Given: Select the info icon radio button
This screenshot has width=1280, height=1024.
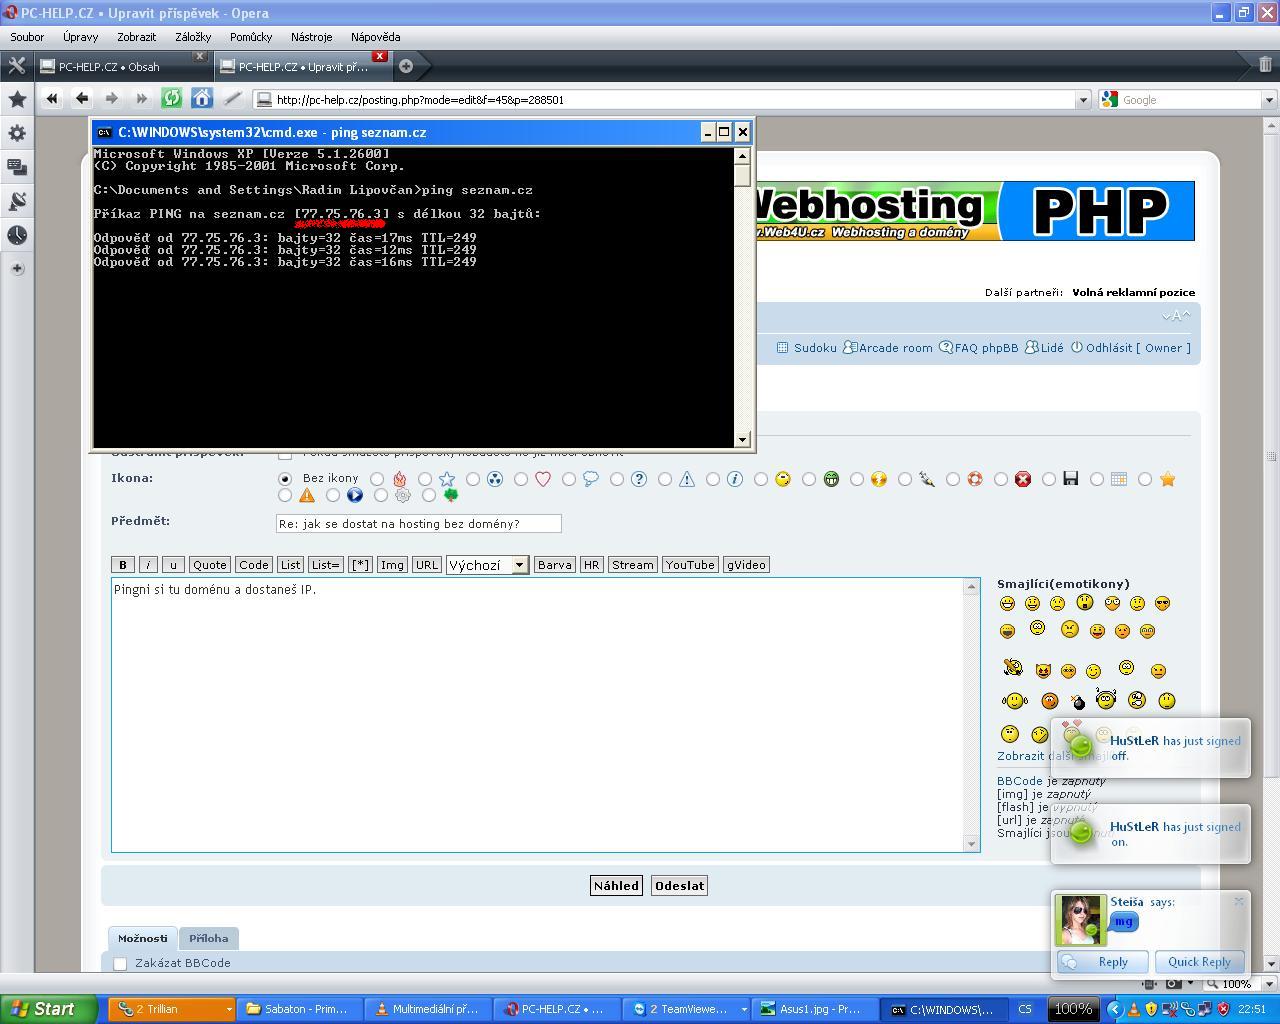Looking at the screenshot, I should pos(713,479).
